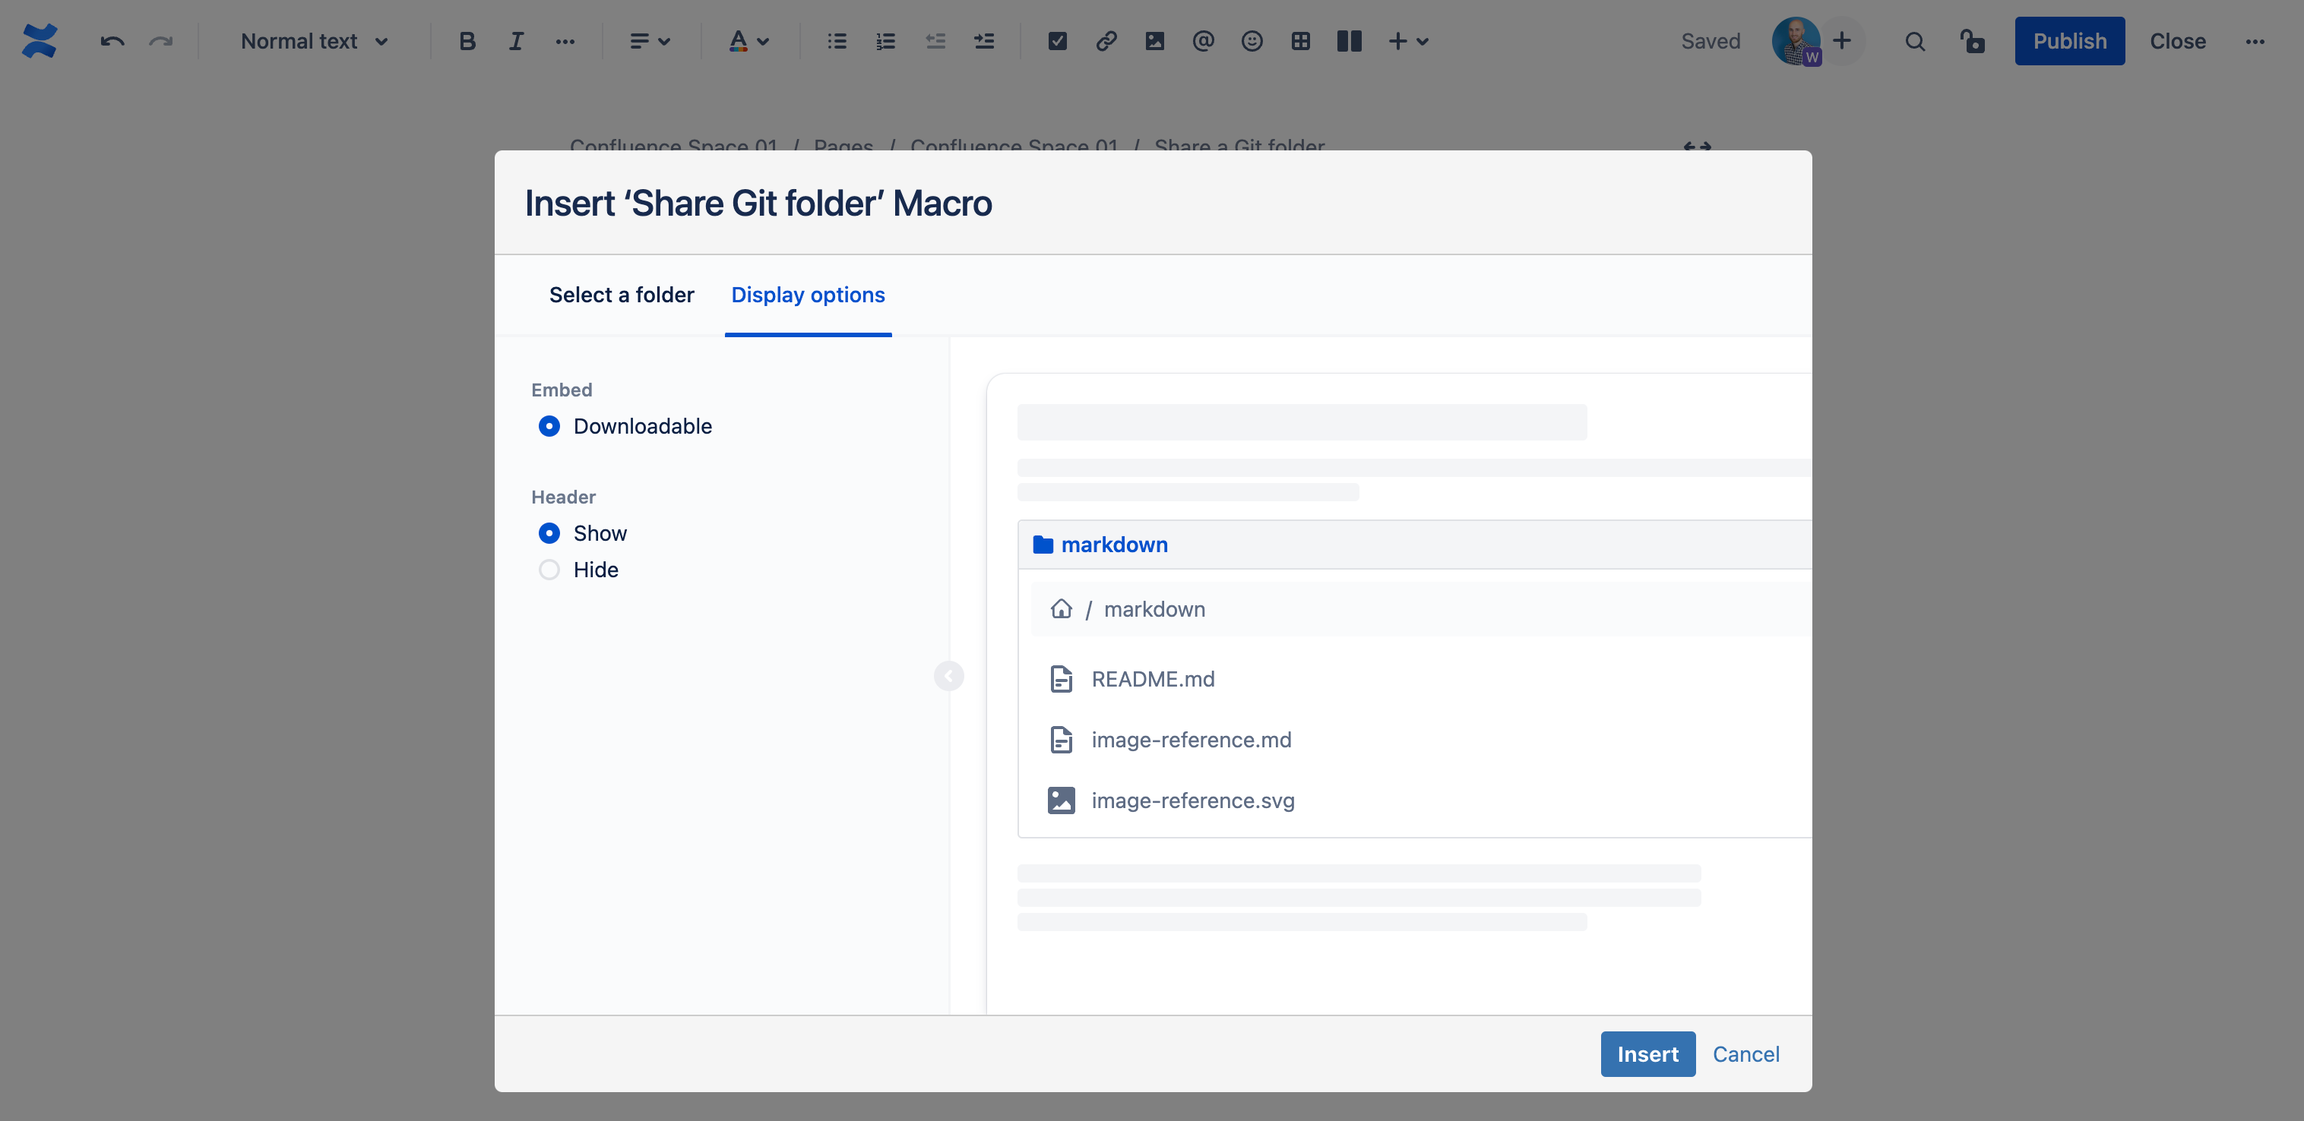Undo the last edit
Screen dimensions: 2304x1121
click(x=112, y=41)
